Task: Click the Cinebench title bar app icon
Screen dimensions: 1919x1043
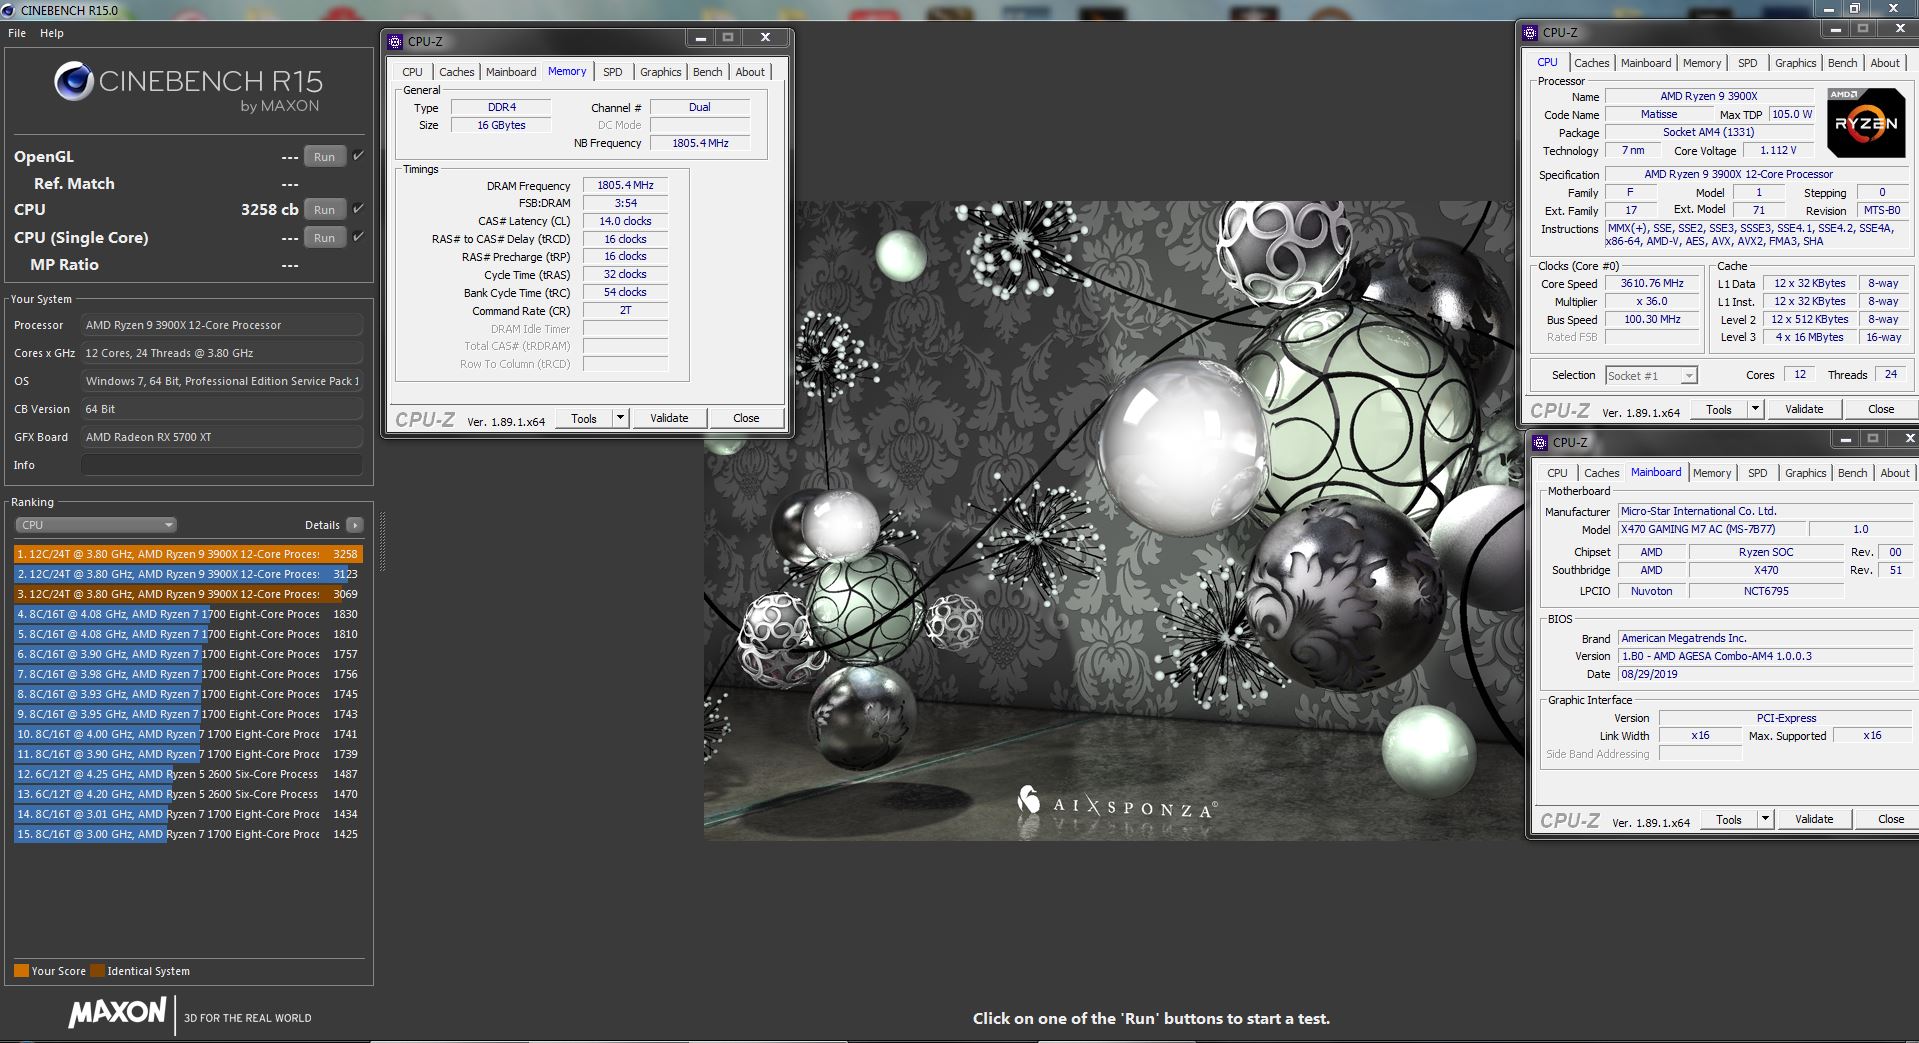Action: tap(8, 10)
